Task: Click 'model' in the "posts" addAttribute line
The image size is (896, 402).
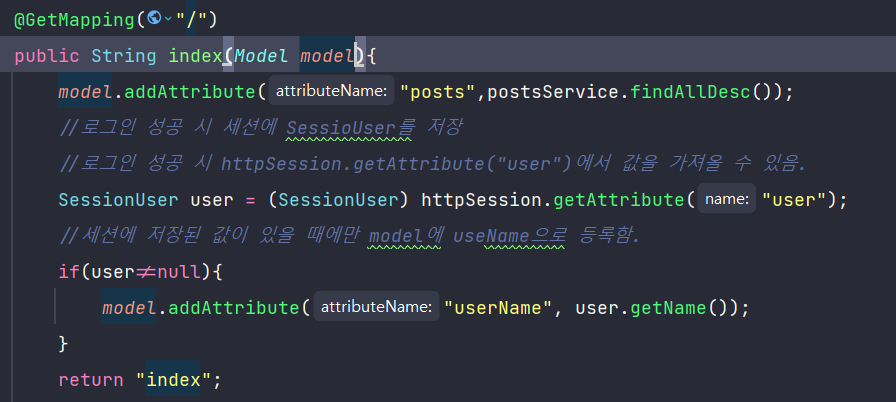Action: 85,92
